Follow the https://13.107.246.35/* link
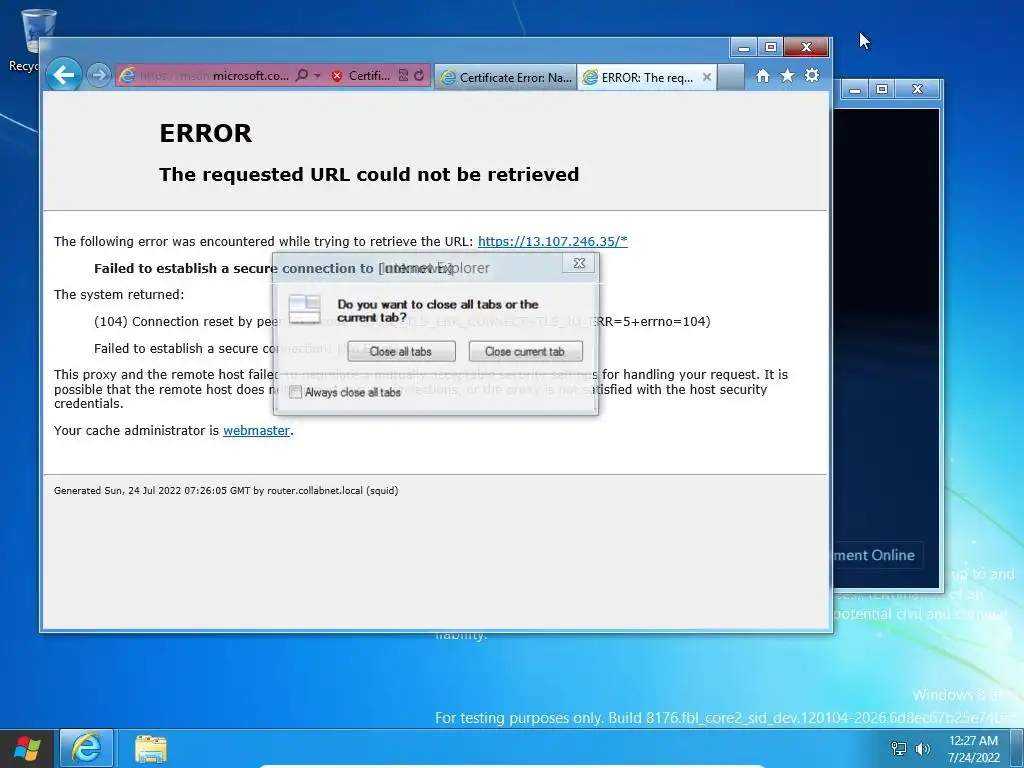 pos(552,241)
